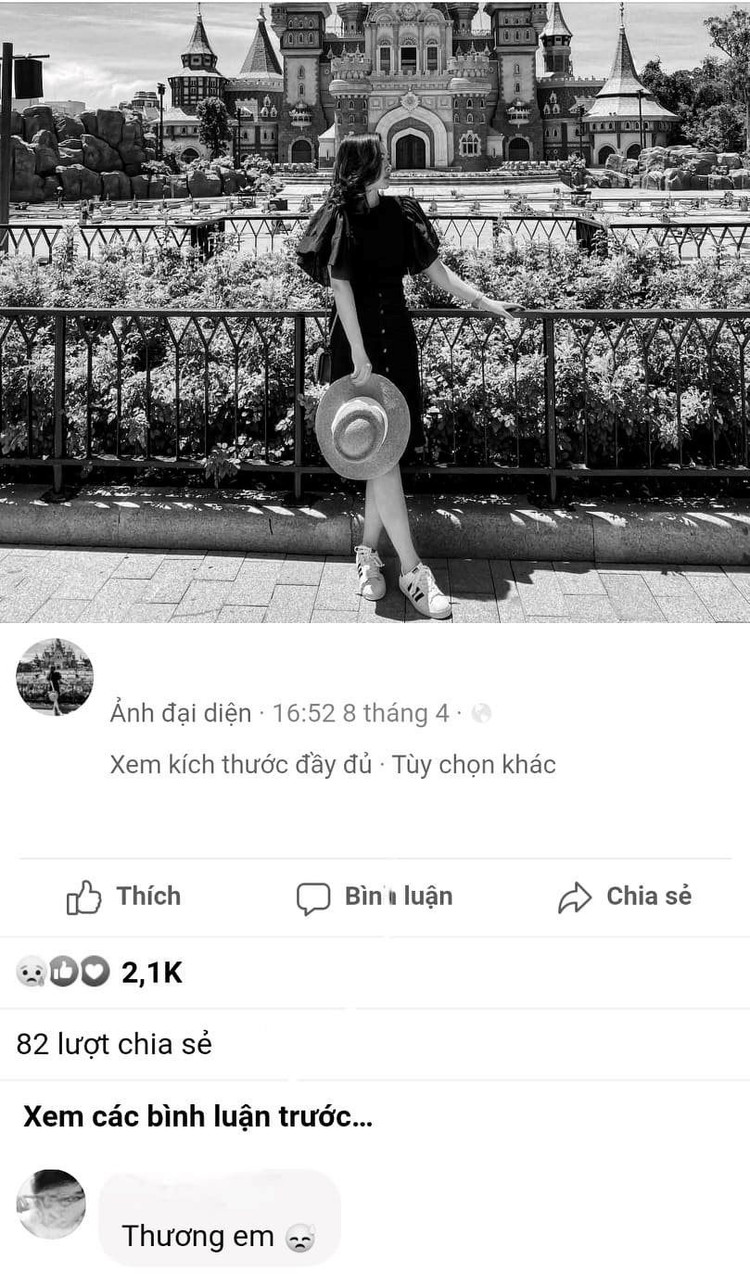Open Tùy chọn khác options

coord(474,765)
